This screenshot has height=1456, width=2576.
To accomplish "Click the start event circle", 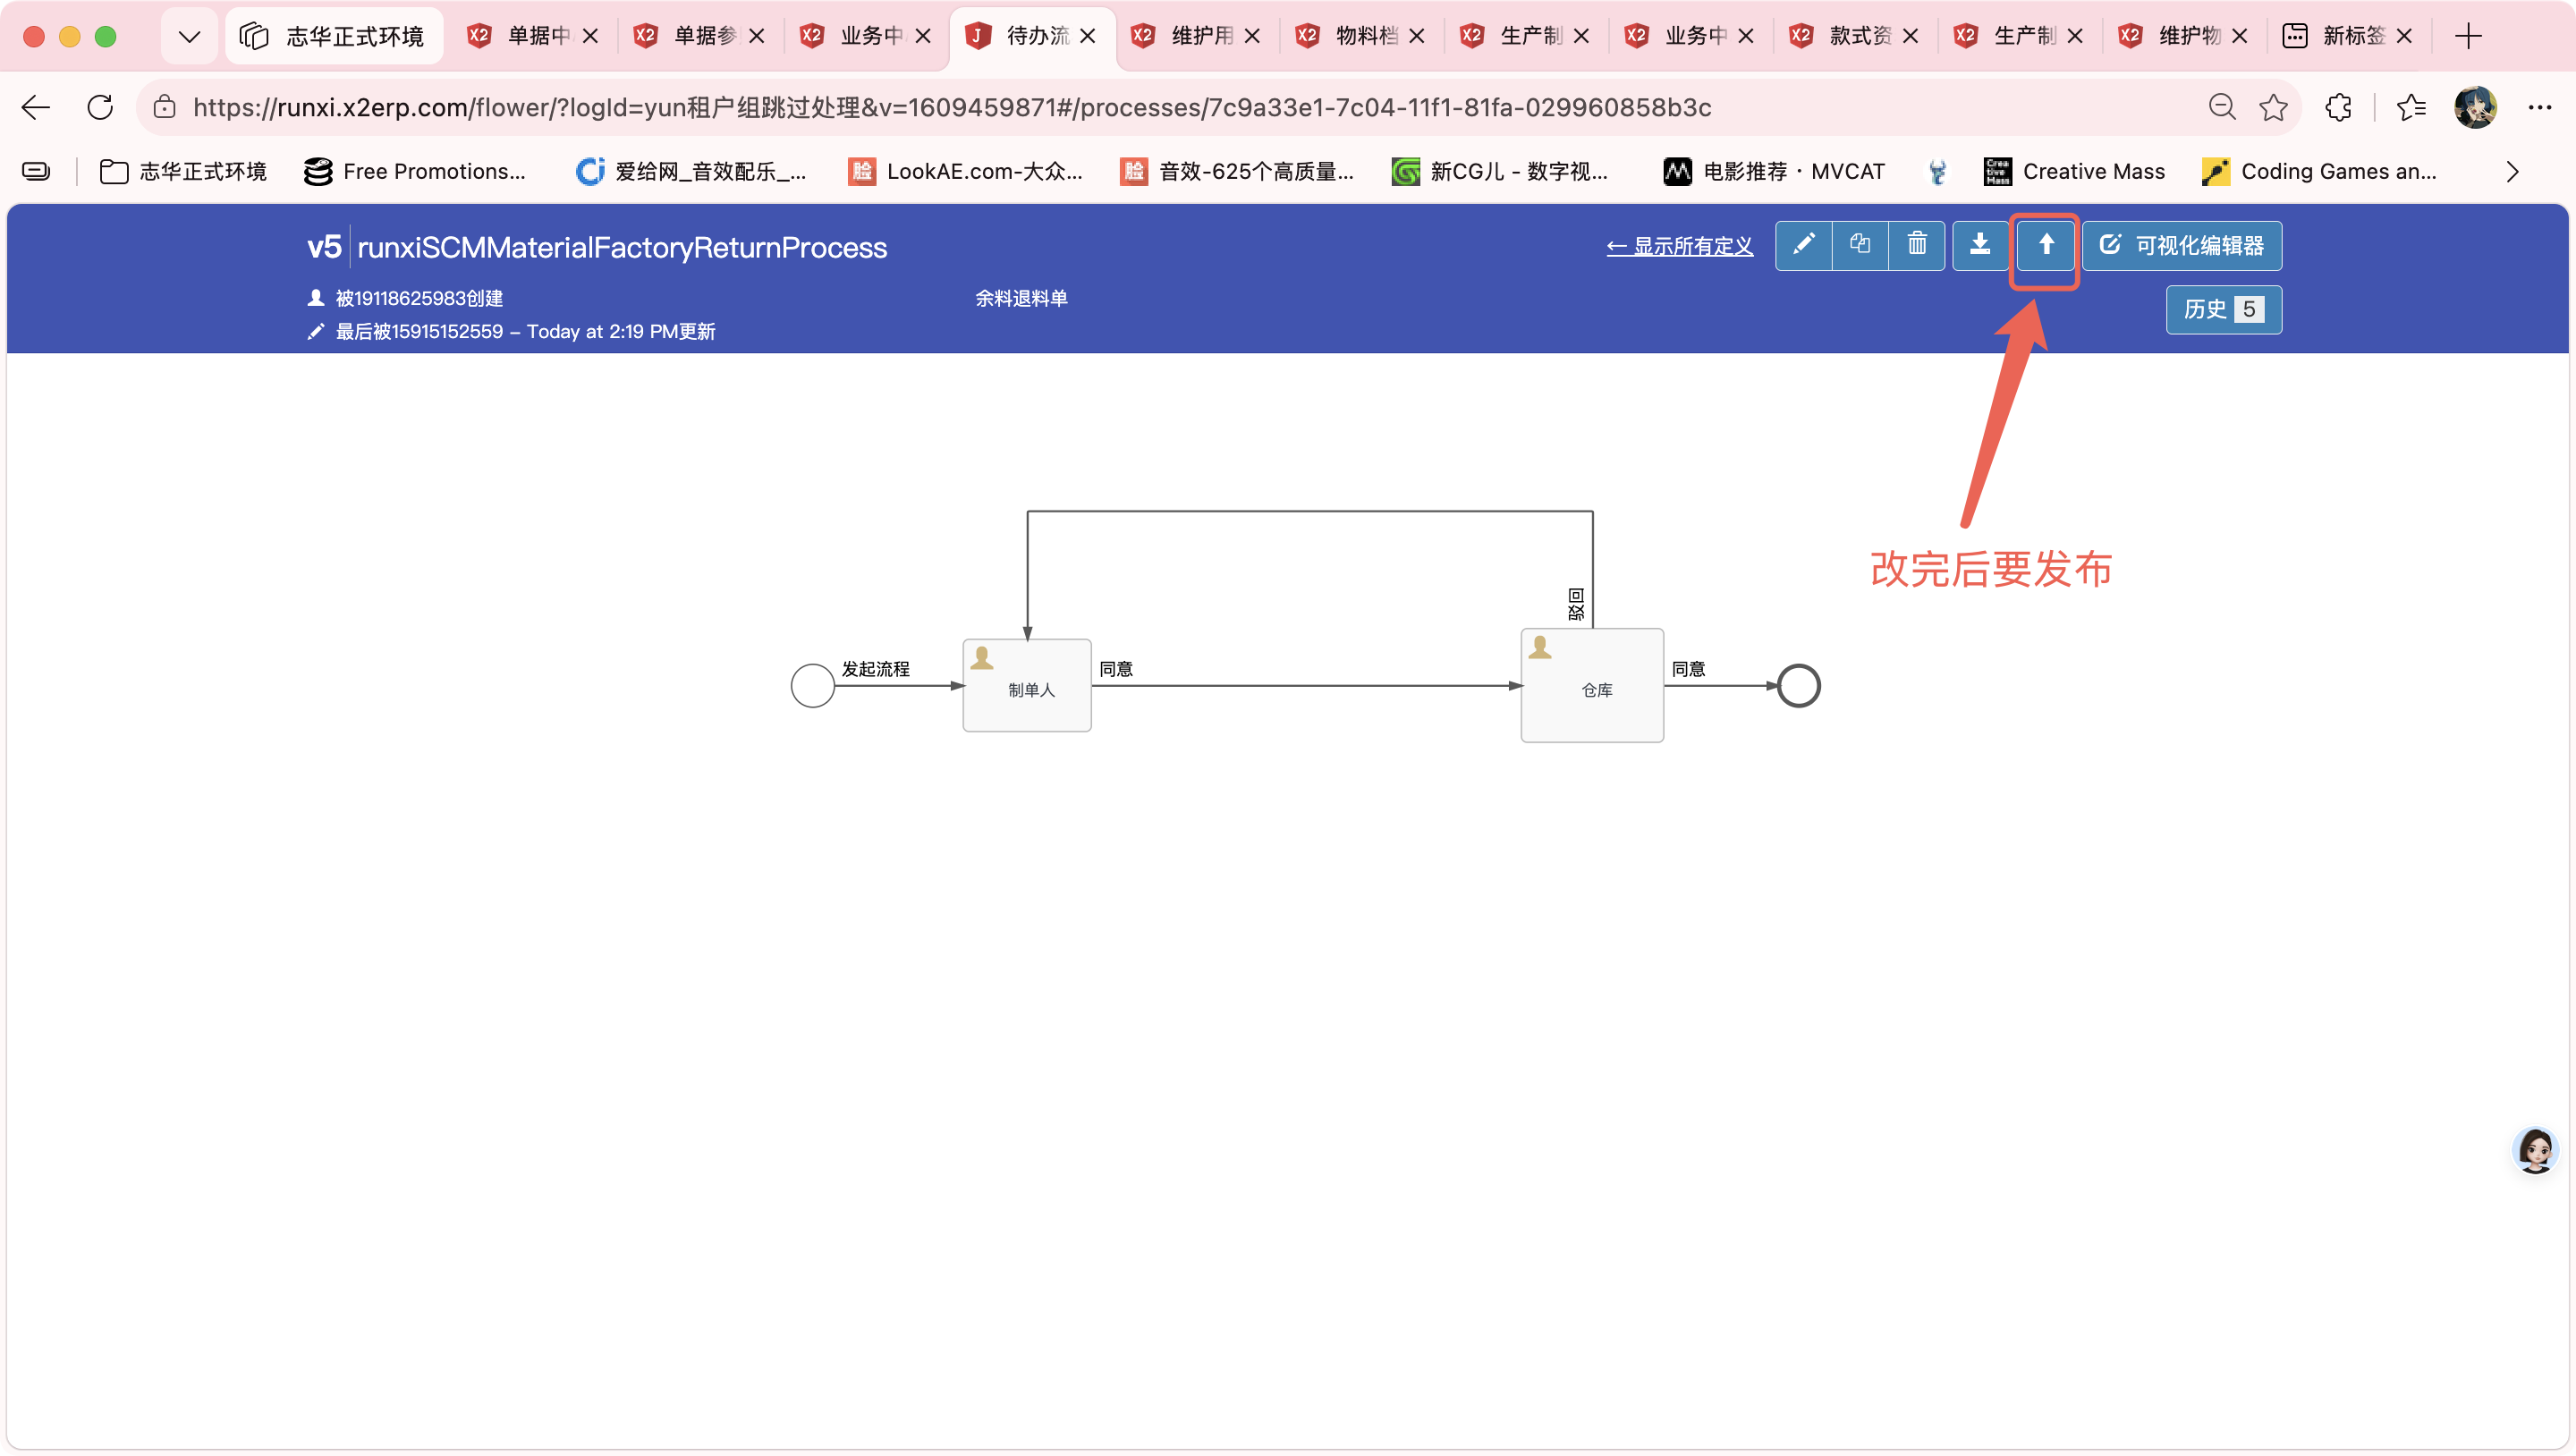I will click(x=813, y=685).
